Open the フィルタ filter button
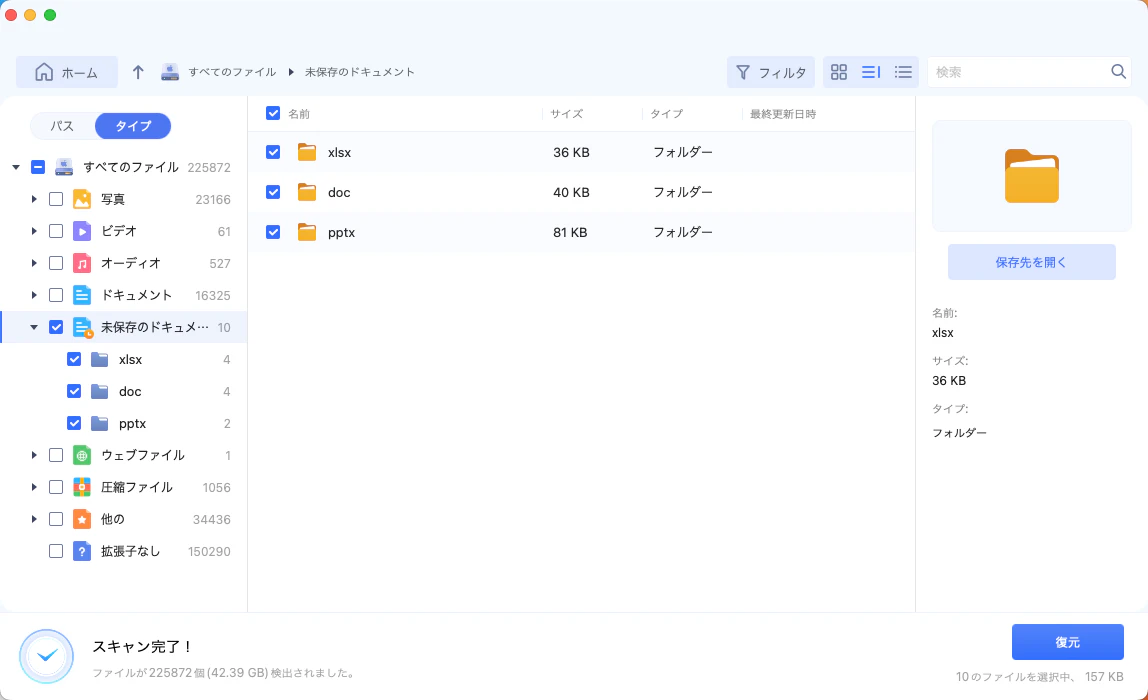Screen dimensions: 1148x700 (771, 72)
